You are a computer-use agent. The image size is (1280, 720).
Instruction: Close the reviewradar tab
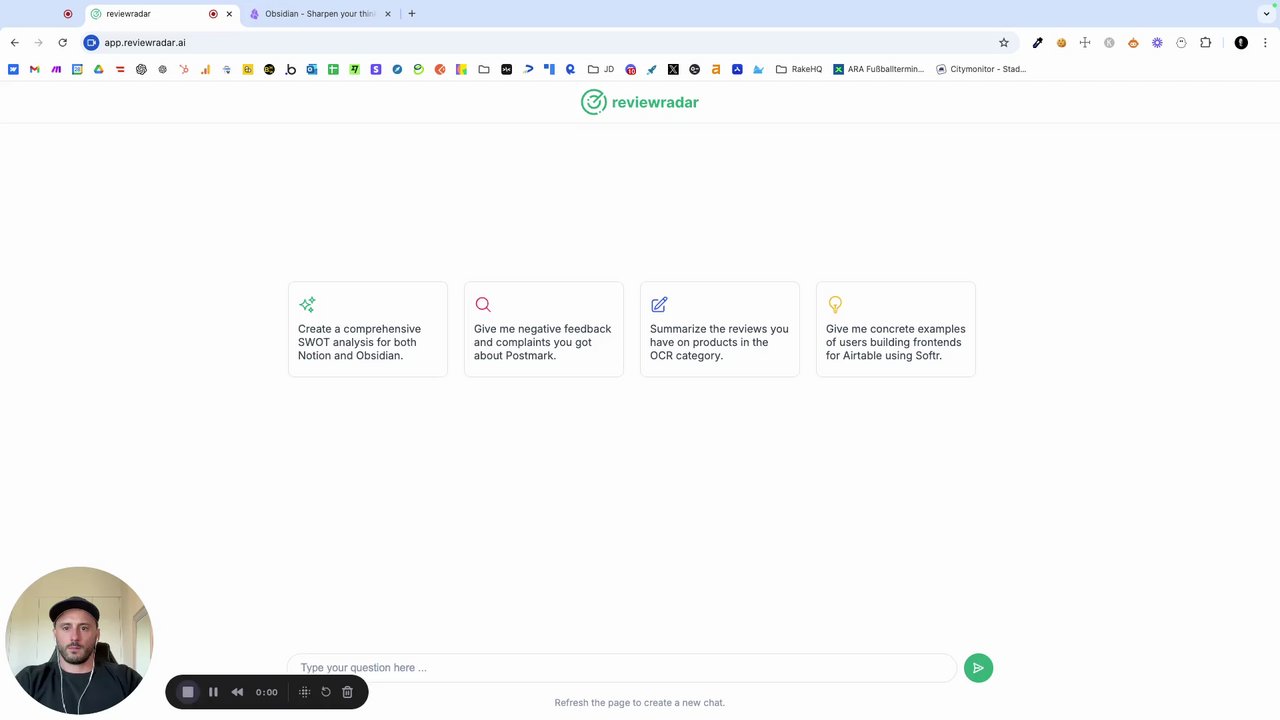tap(230, 14)
